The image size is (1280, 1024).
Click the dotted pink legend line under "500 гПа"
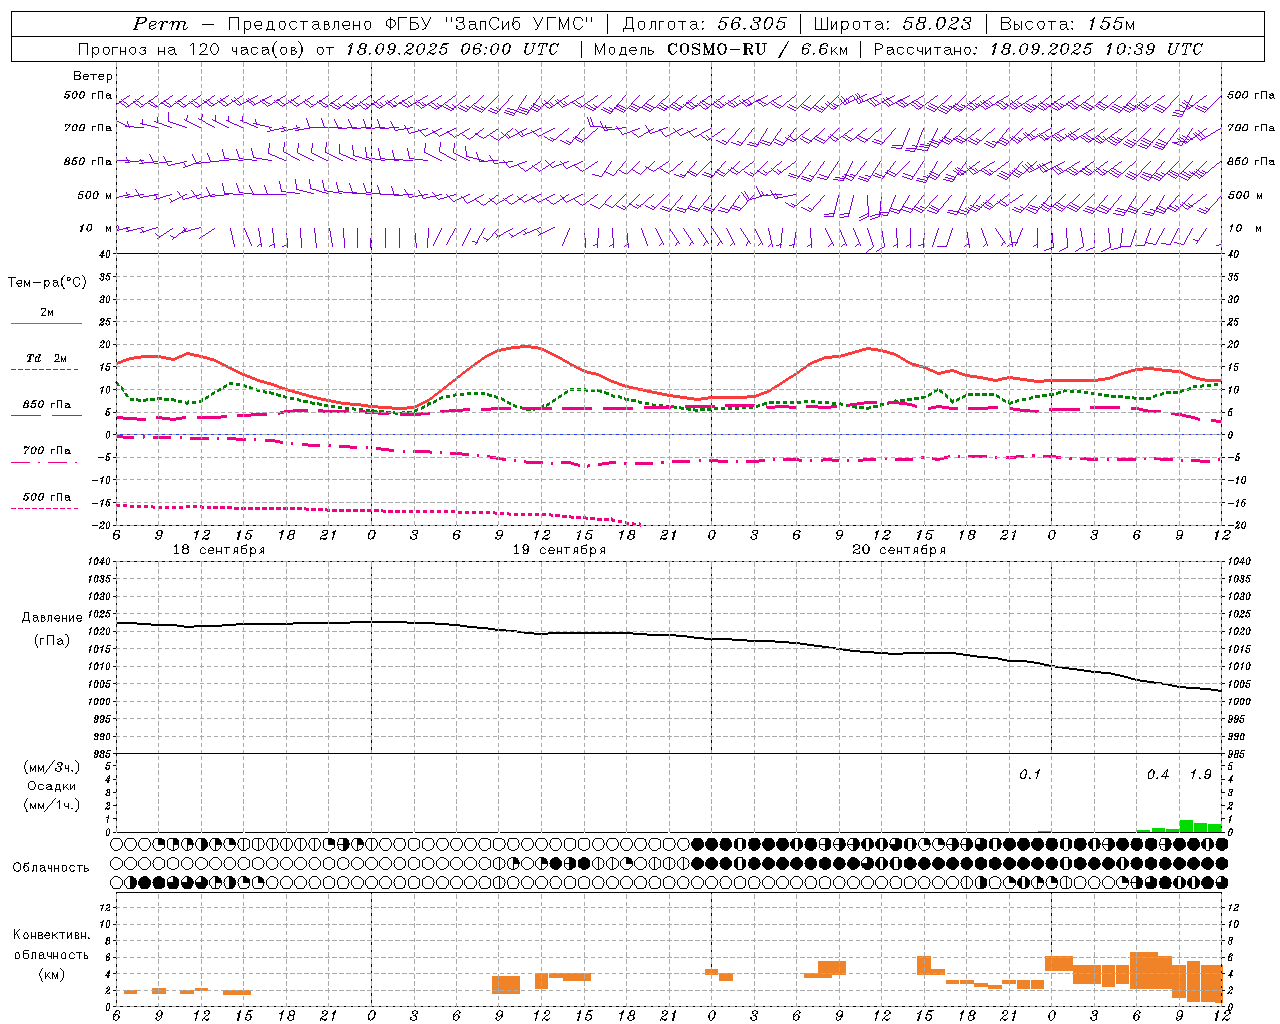point(45,509)
